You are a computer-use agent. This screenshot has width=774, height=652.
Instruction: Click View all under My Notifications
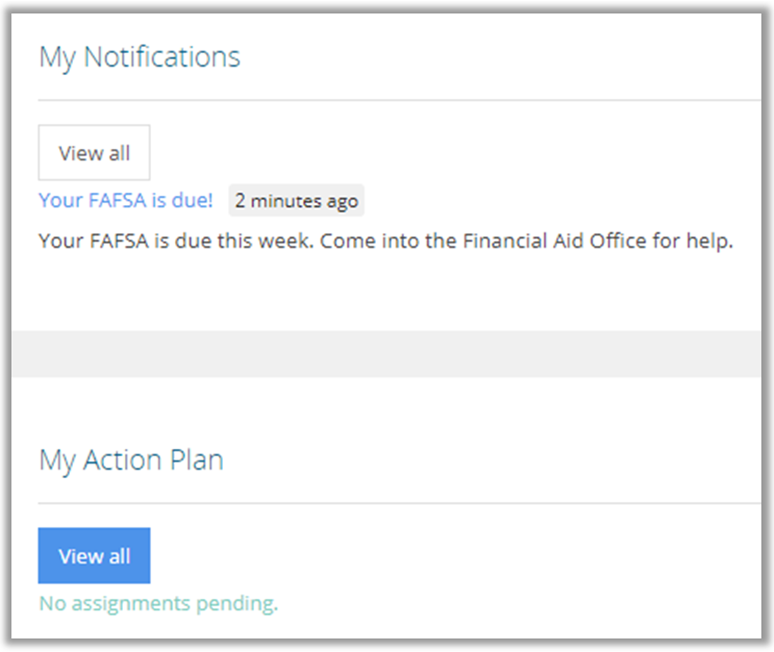(x=94, y=153)
